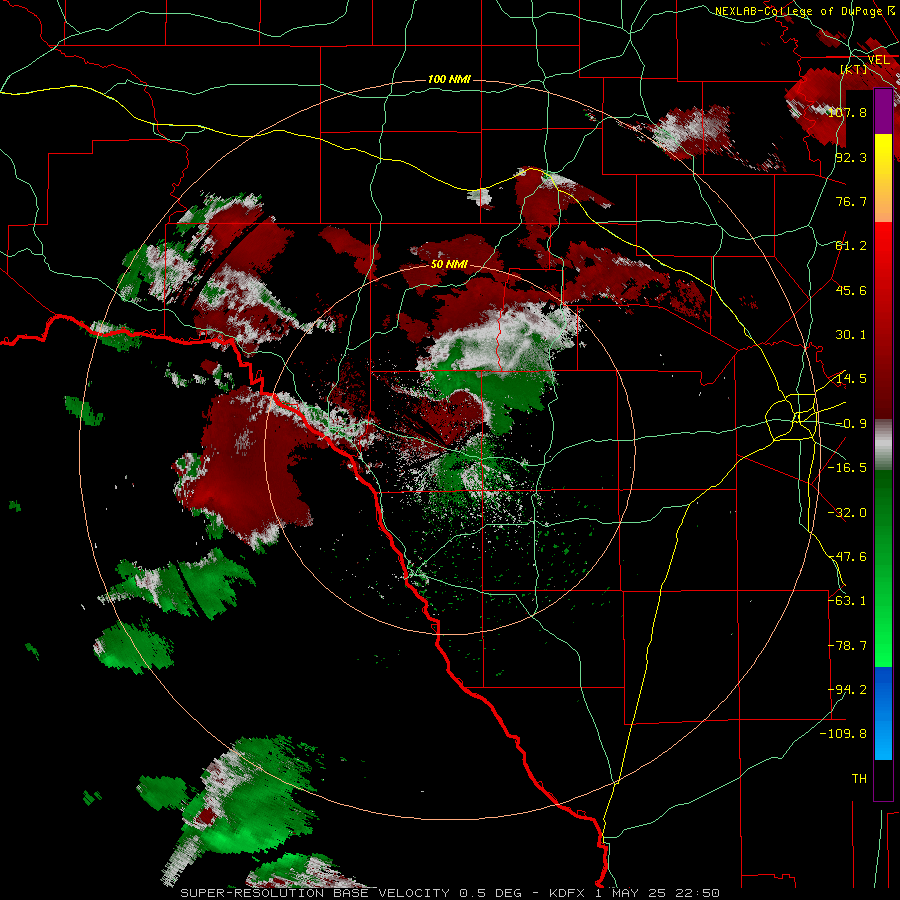
Task: Click the -16.5 scale value
Action: (x=848, y=467)
